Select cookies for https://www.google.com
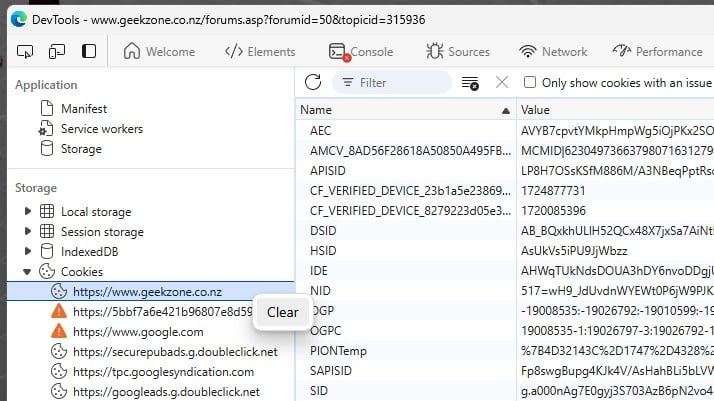Screen dimensions: 714x401 coord(138,332)
